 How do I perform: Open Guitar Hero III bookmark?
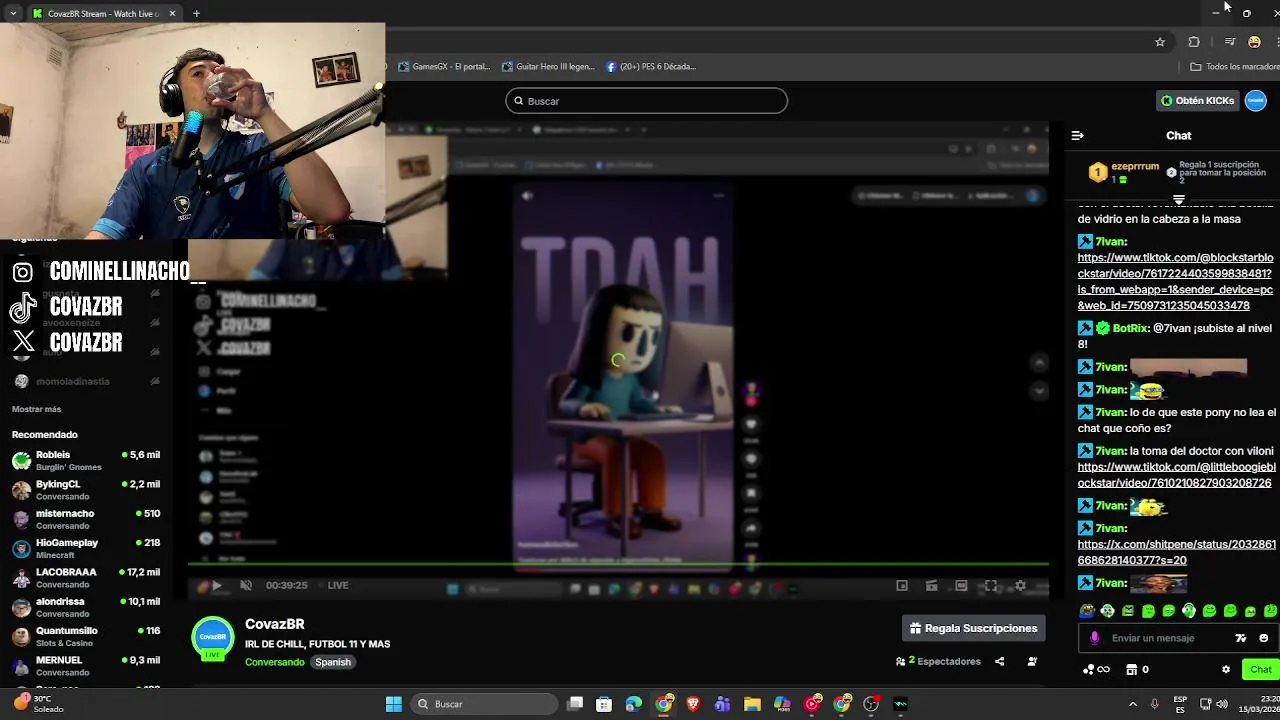[548, 67]
